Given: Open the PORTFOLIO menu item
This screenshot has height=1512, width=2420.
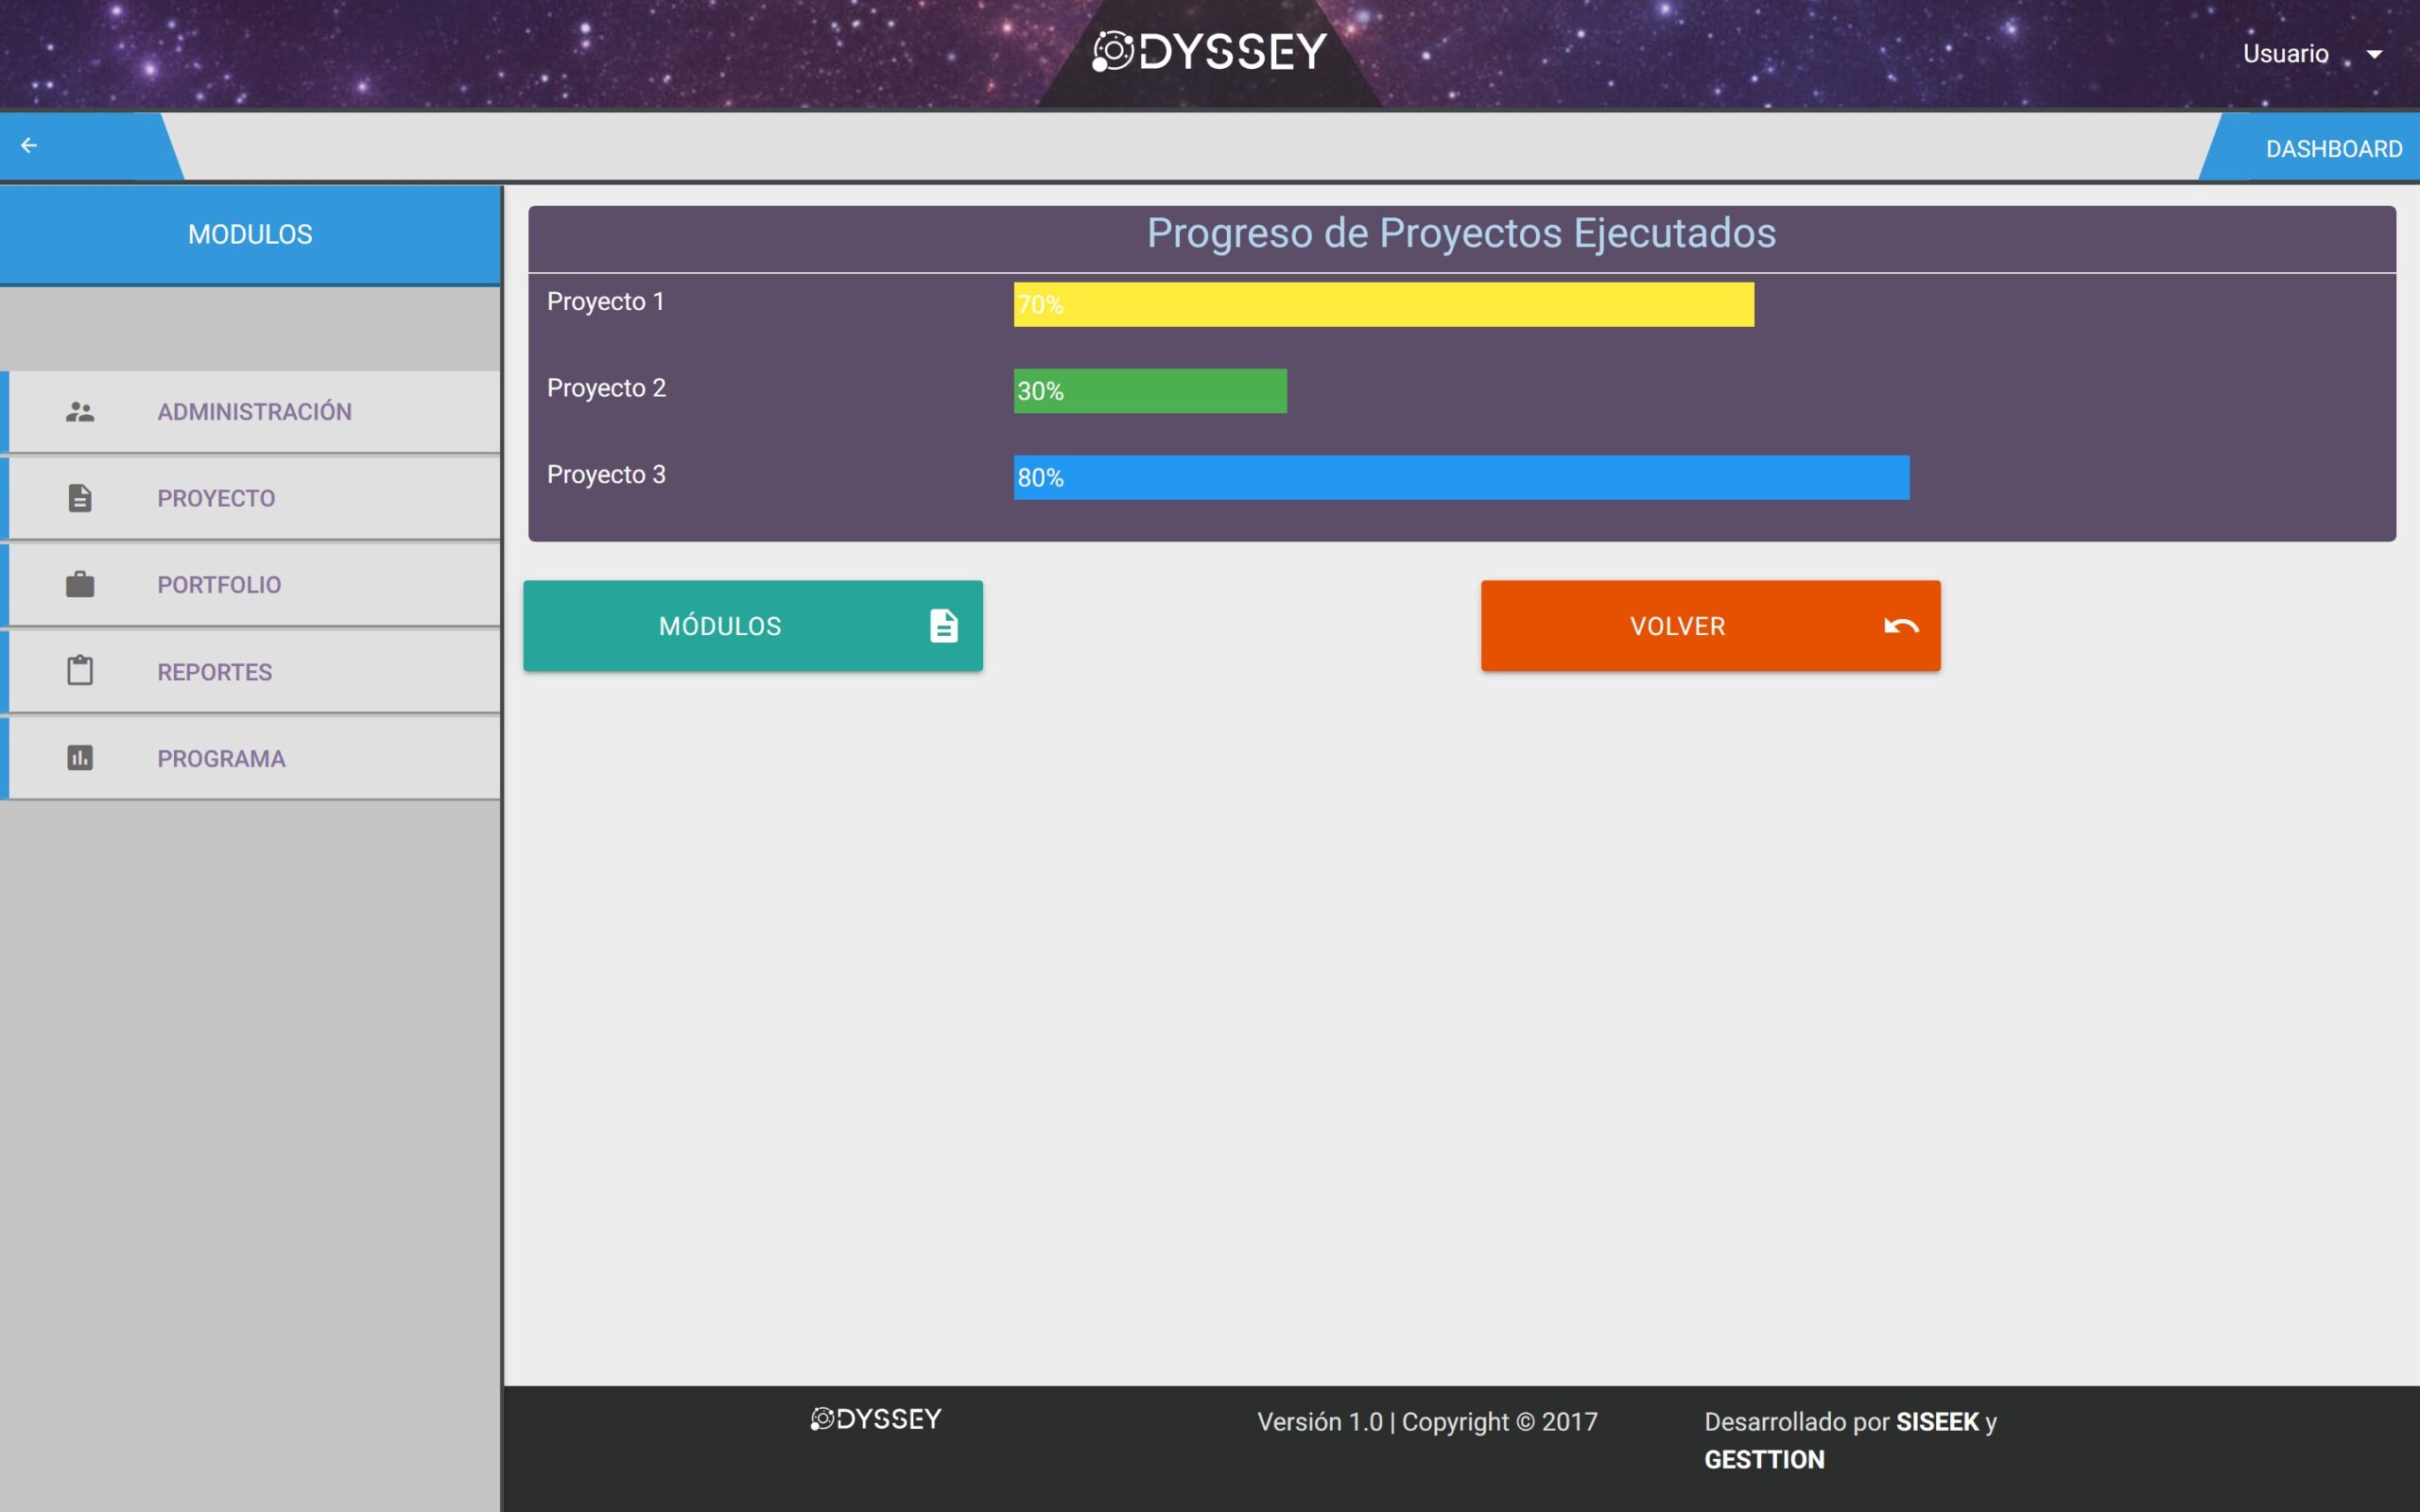Looking at the screenshot, I should tap(219, 585).
